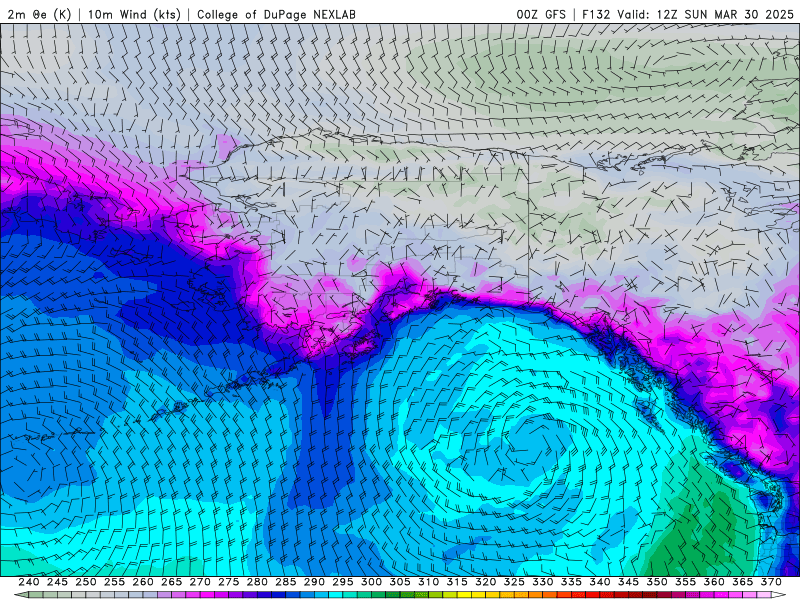This screenshot has width=800, height=600.
Task: Click the 240 value on the color scale
Action: pyautogui.click(x=29, y=582)
